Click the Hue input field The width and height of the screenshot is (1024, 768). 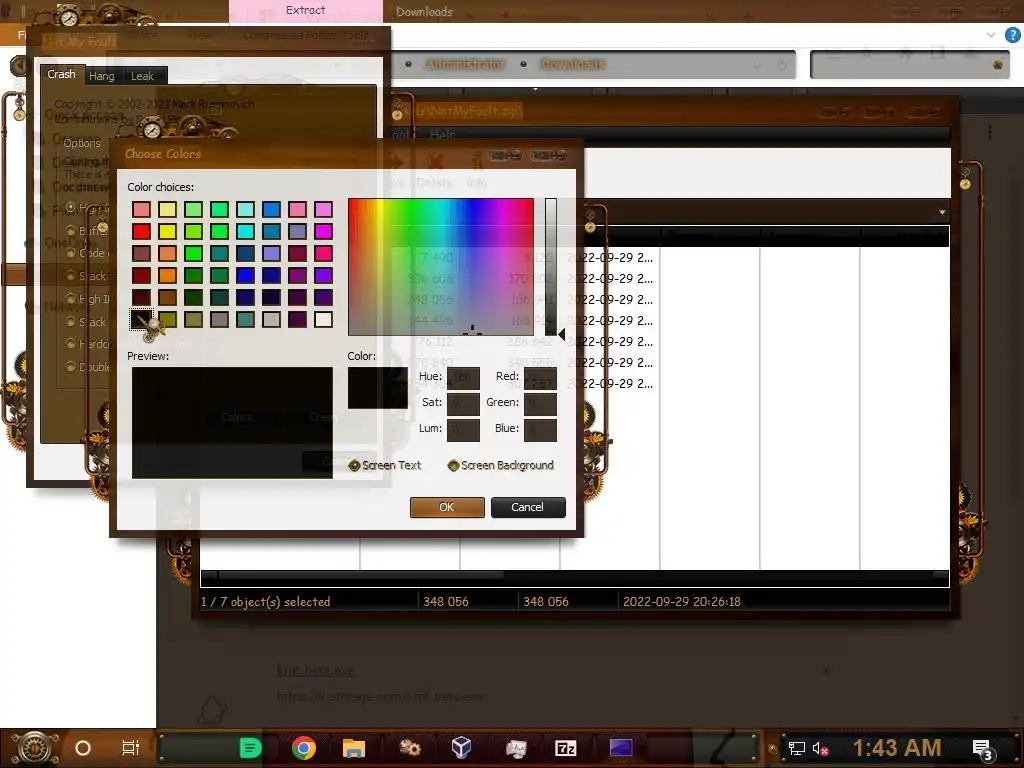pos(463,377)
